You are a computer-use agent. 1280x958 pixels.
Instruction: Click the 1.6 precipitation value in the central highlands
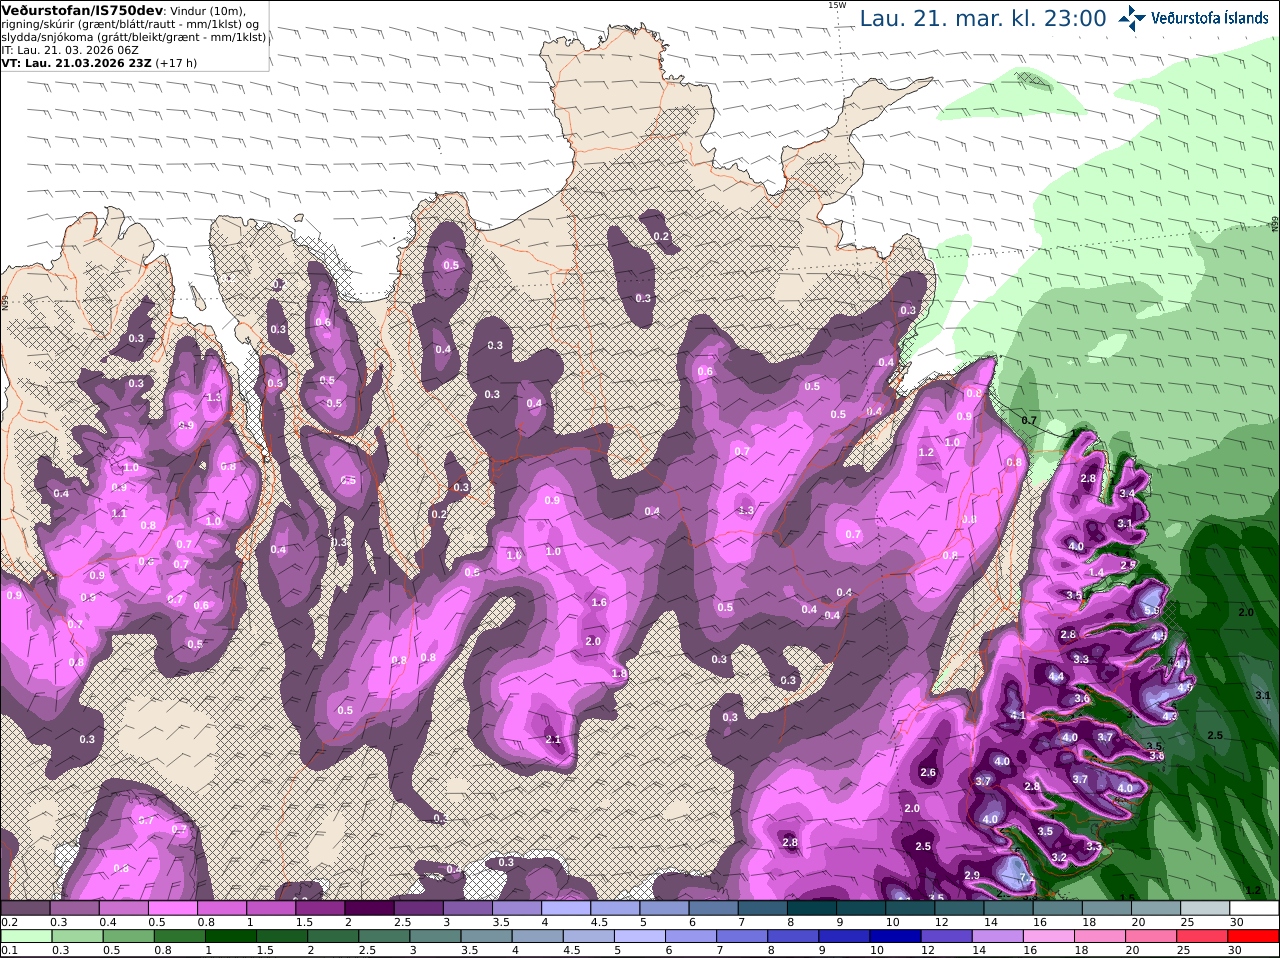[599, 602]
